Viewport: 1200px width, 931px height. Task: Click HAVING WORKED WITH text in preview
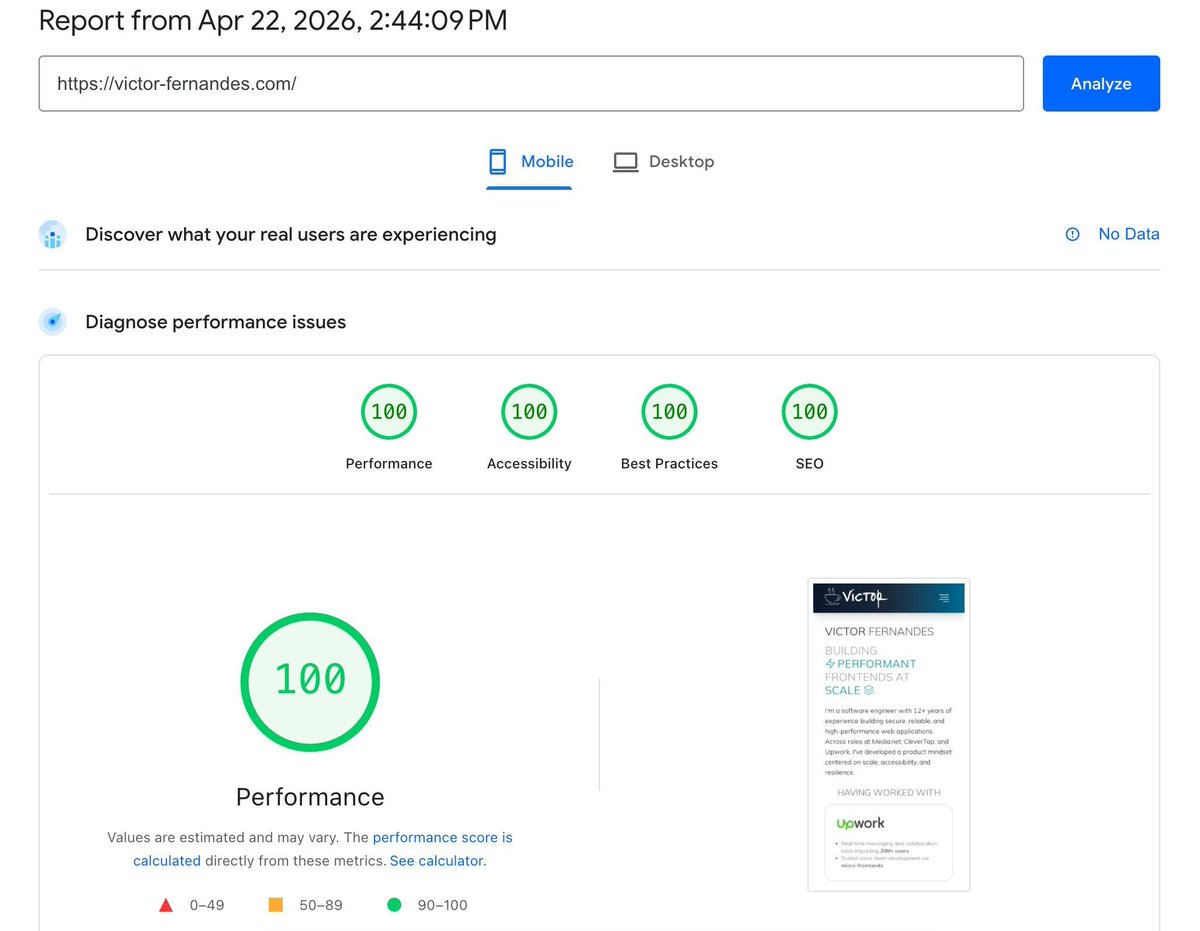tap(889, 793)
